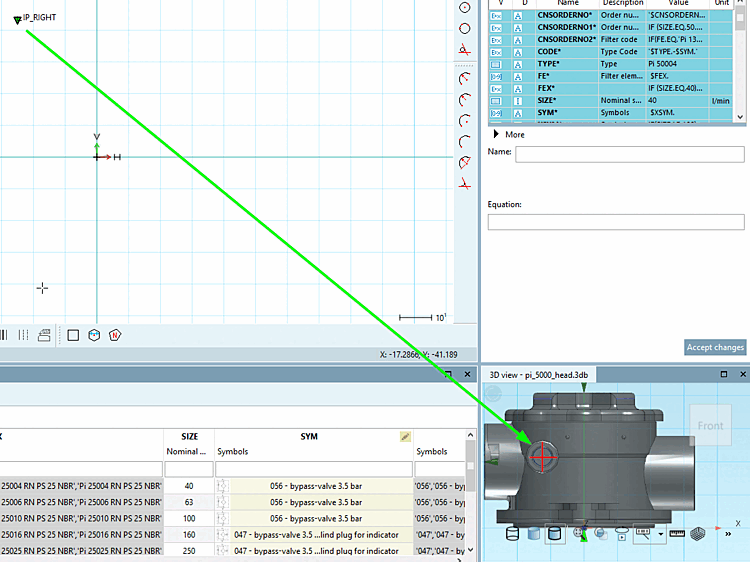Screen dimensions: 750x562
Task: Click the symbol thumbnail in the size 40 row
Action: click(222, 486)
